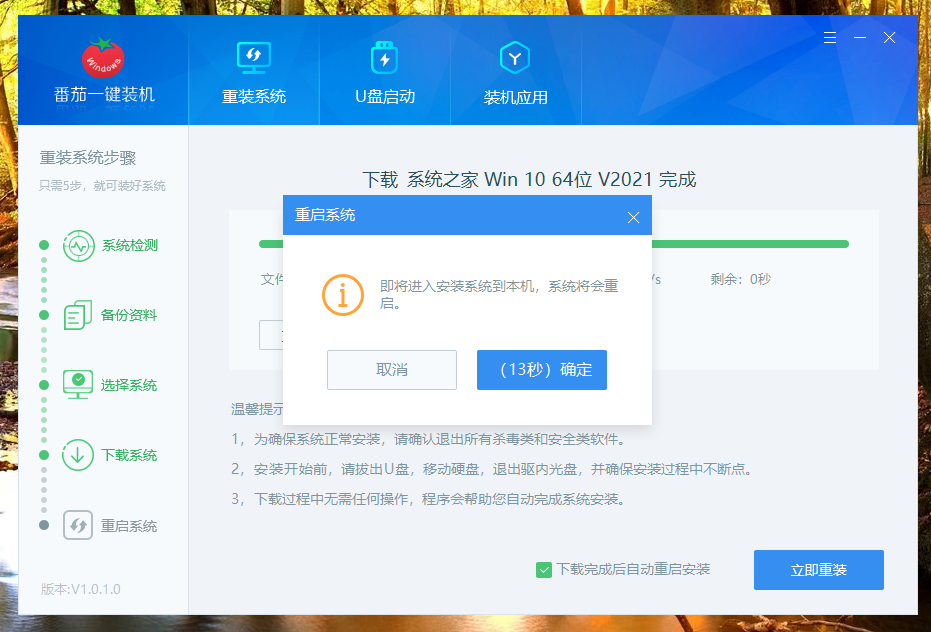
Task: Click the 版本:V1.0.1.0 version text
Action: coord(81,589)
